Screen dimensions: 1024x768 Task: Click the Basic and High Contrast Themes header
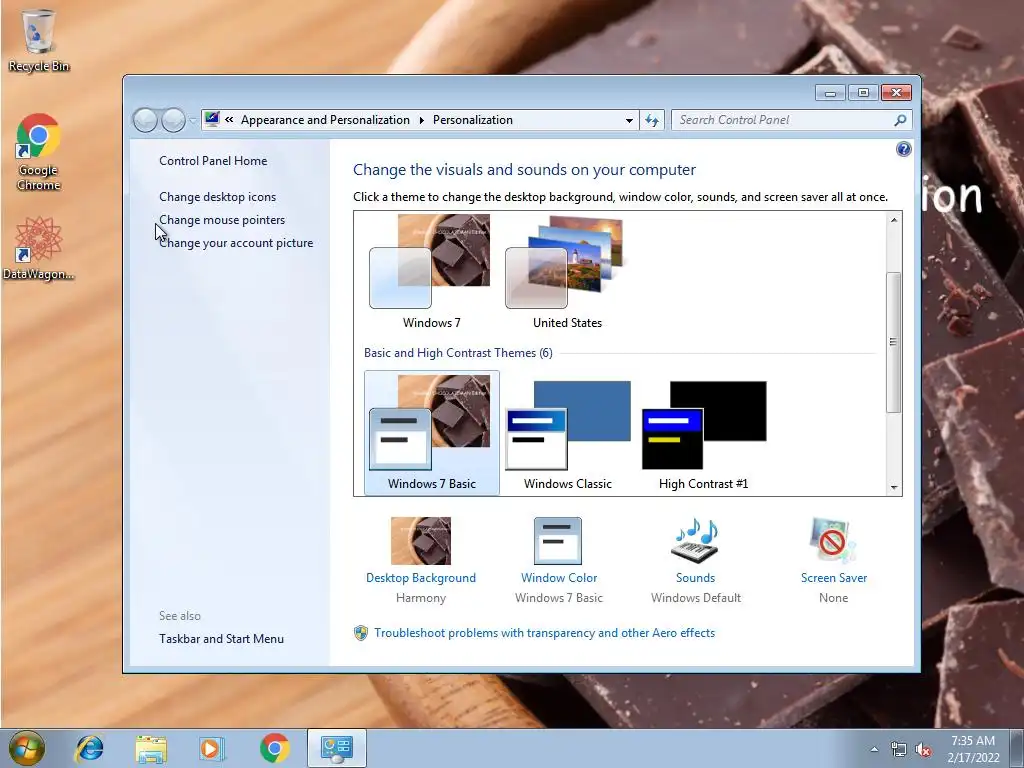point(458,353)
